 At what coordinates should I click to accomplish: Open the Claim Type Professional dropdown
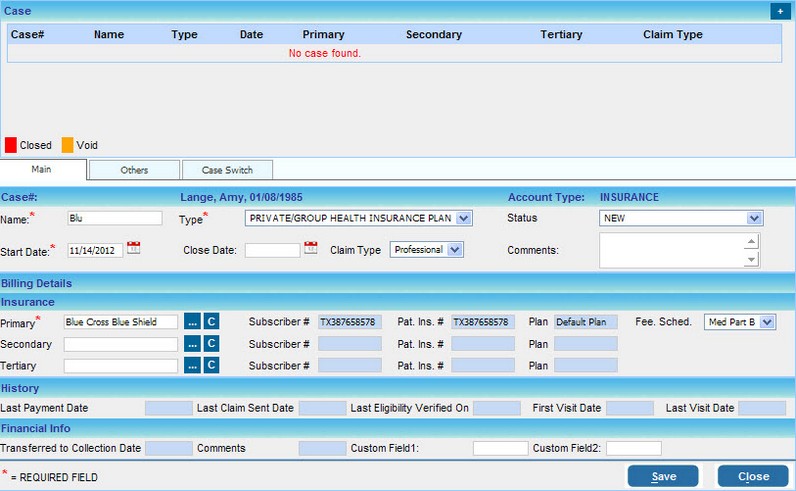pyautogui.click(x=455, y=250)
